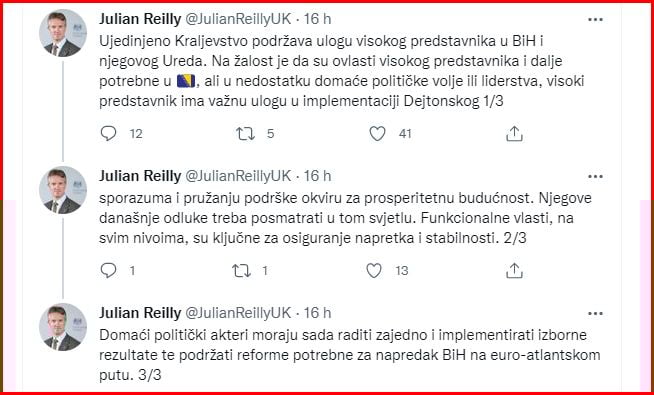
Task: Reply to the second tweet marked 2/3
Action: pyautogui.click(x=109, y=271)
